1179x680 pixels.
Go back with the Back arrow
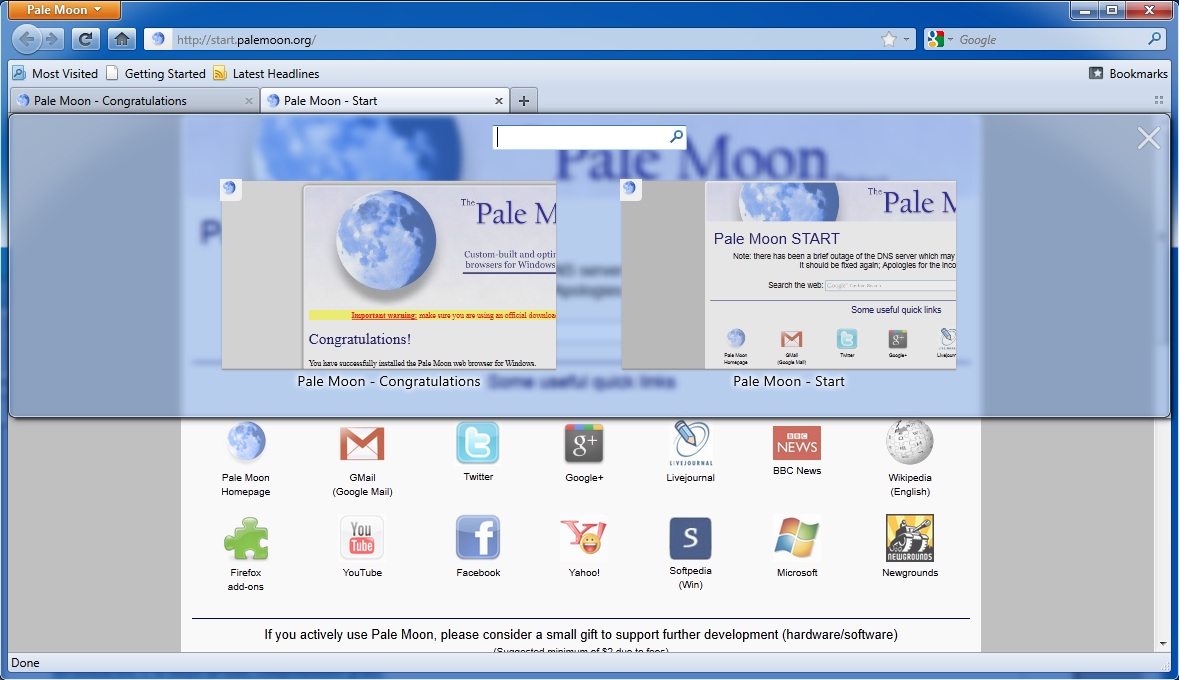[26, 39]
